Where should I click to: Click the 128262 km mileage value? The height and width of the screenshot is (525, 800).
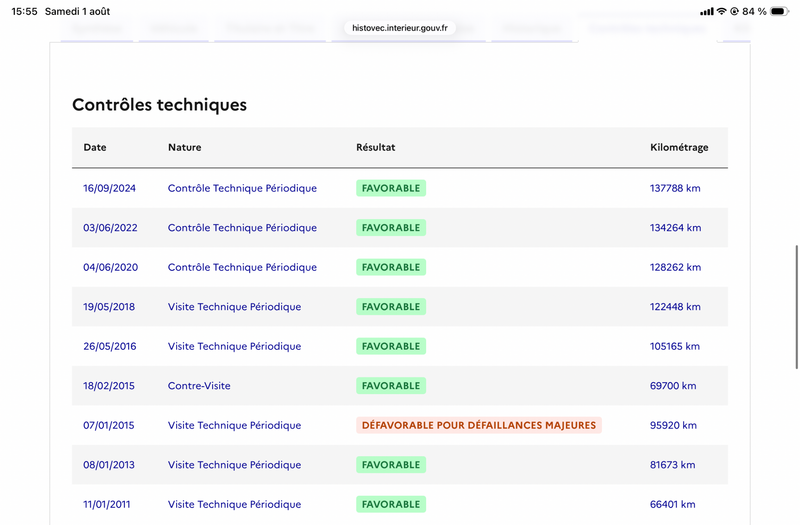pos(676,267)
